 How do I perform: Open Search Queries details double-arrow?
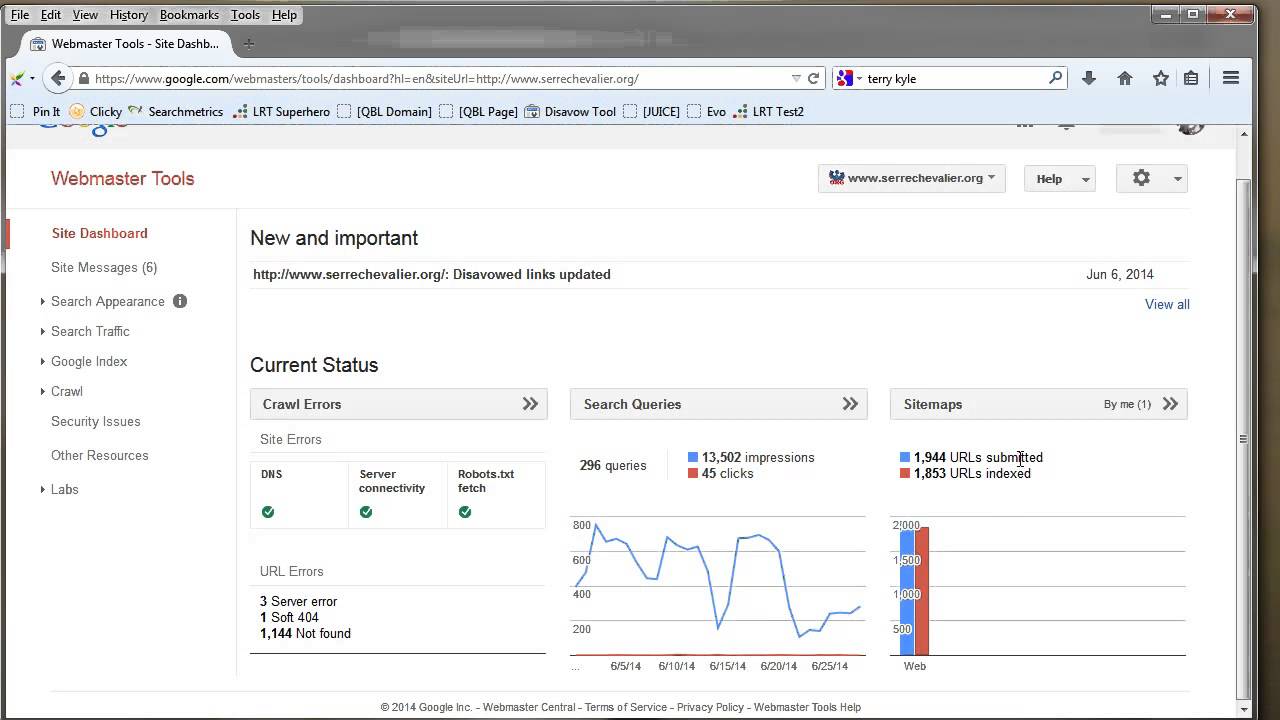tap(850, 404)
